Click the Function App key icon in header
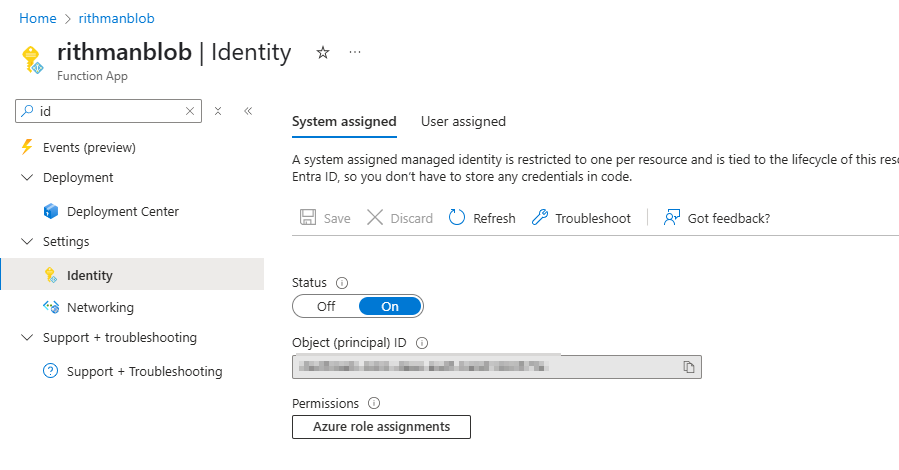The image size is (899, 470). click(32, 60)
